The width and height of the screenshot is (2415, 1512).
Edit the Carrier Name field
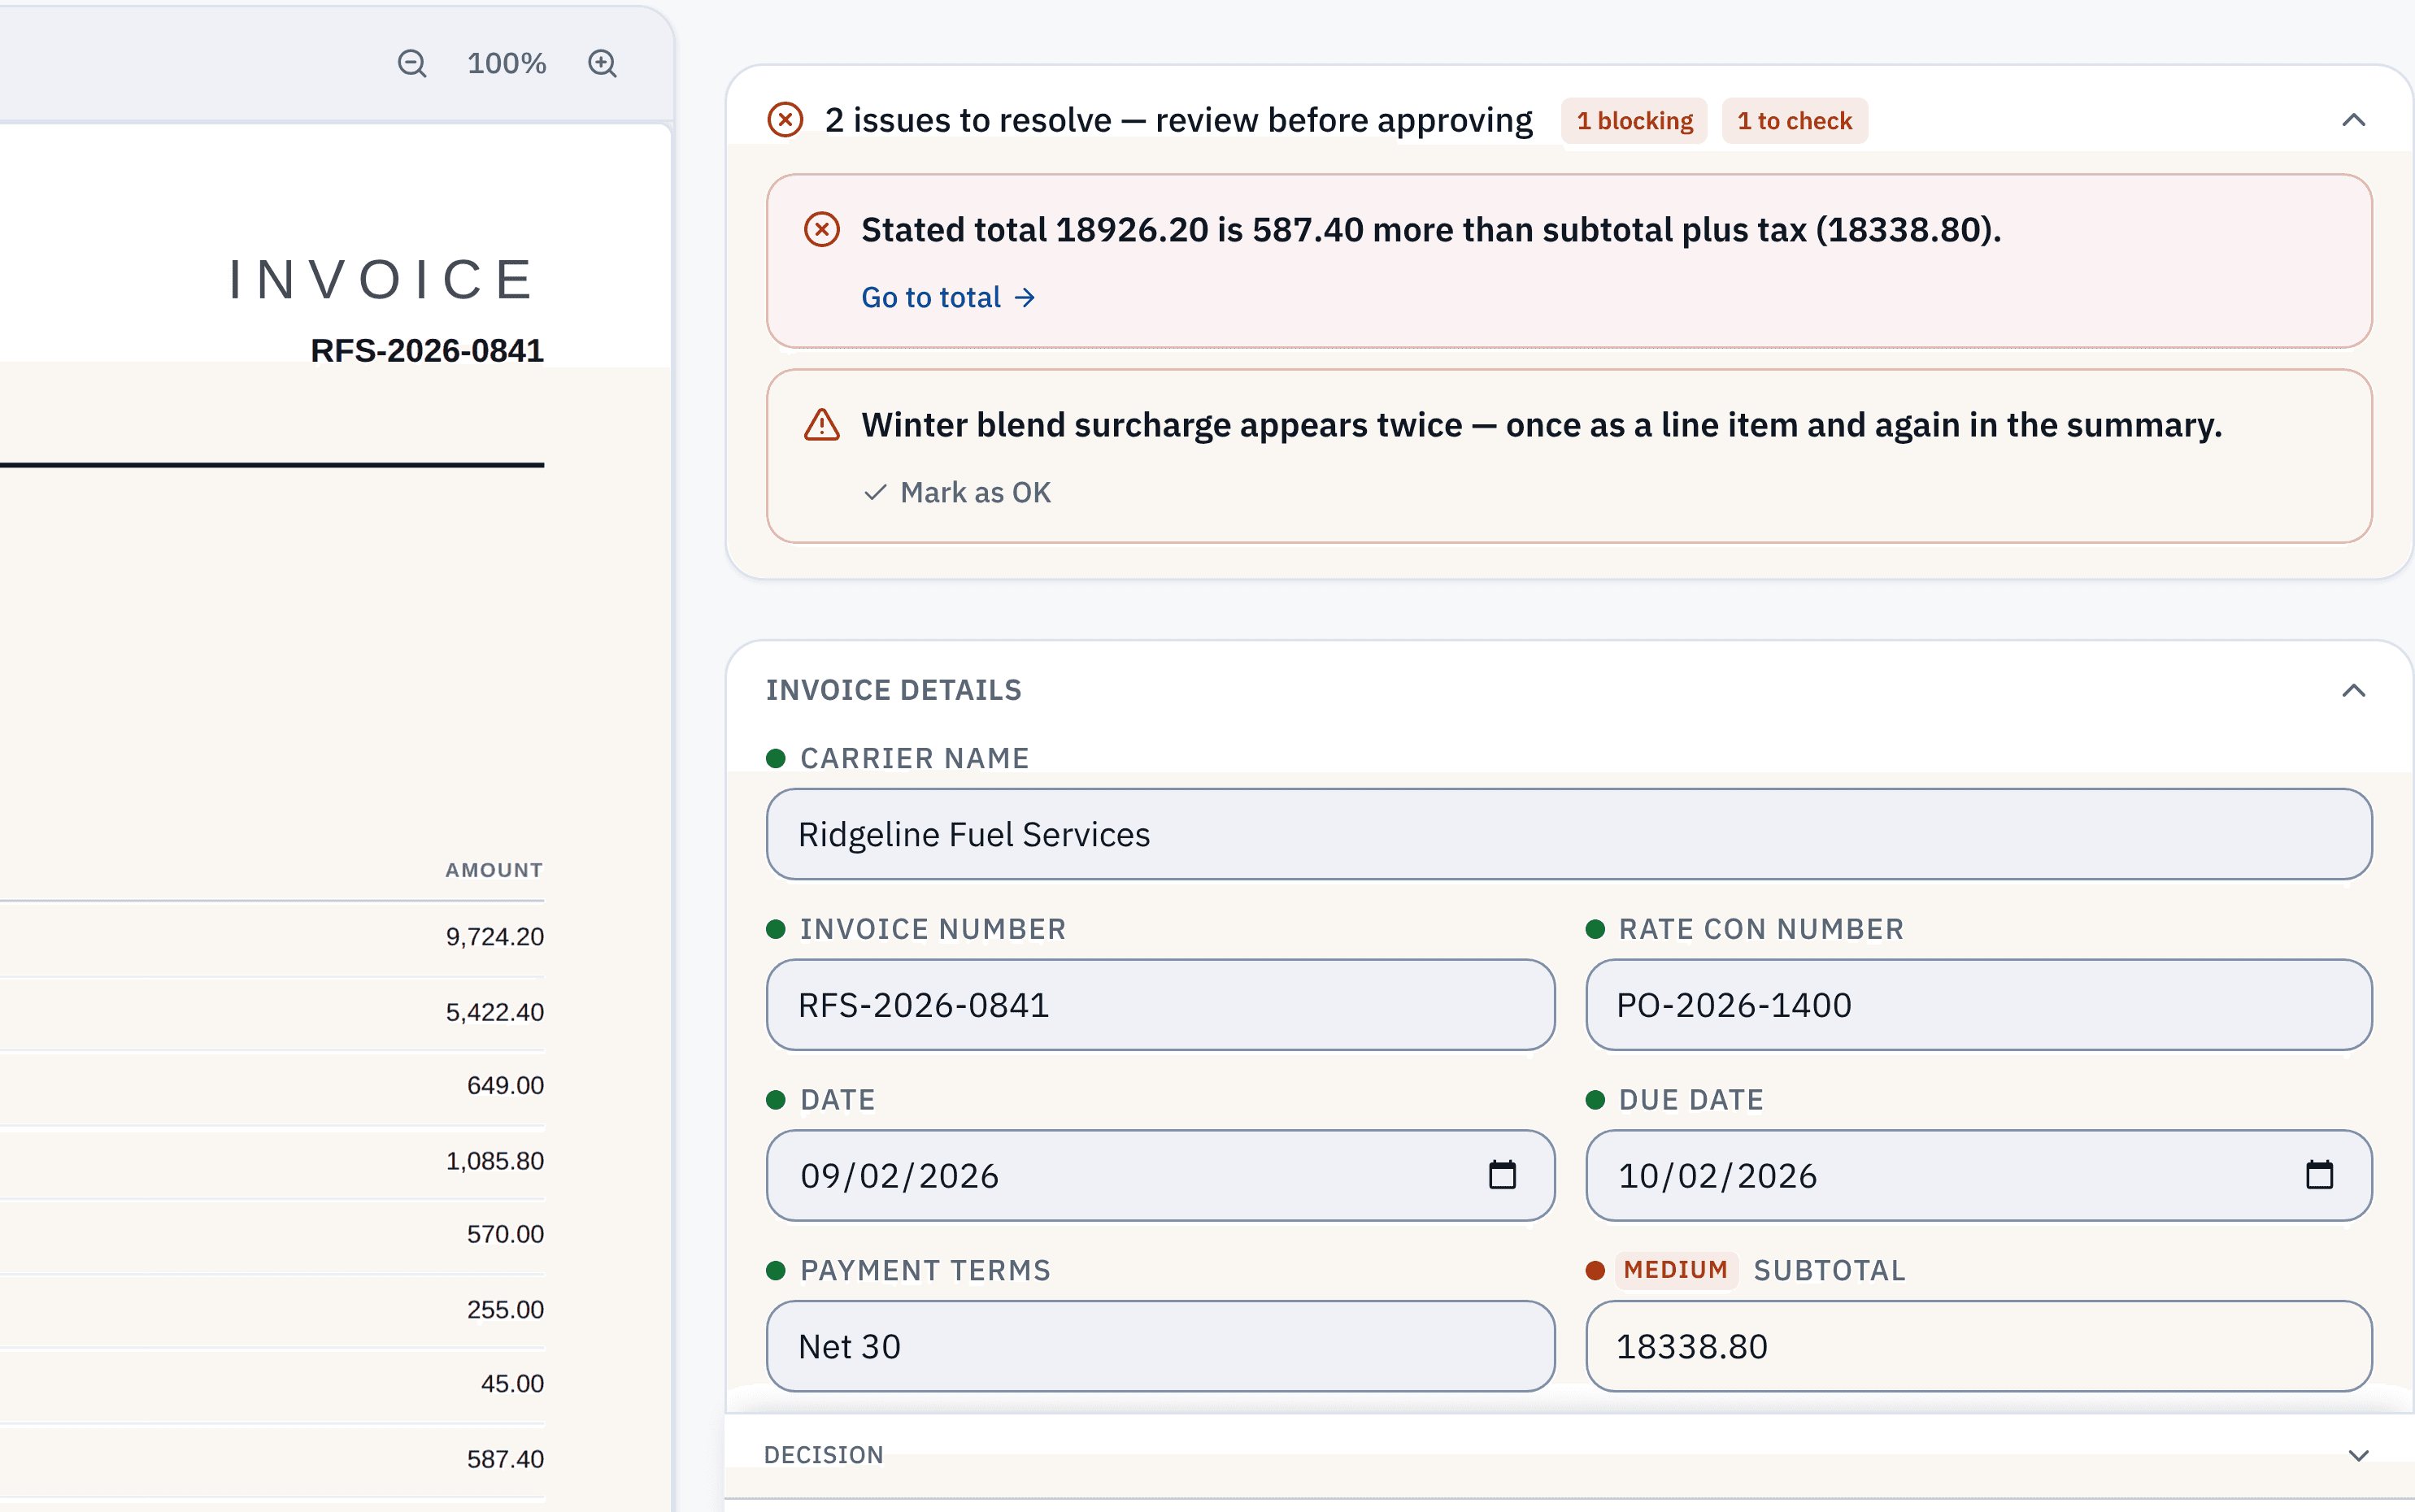(1569, 834)
